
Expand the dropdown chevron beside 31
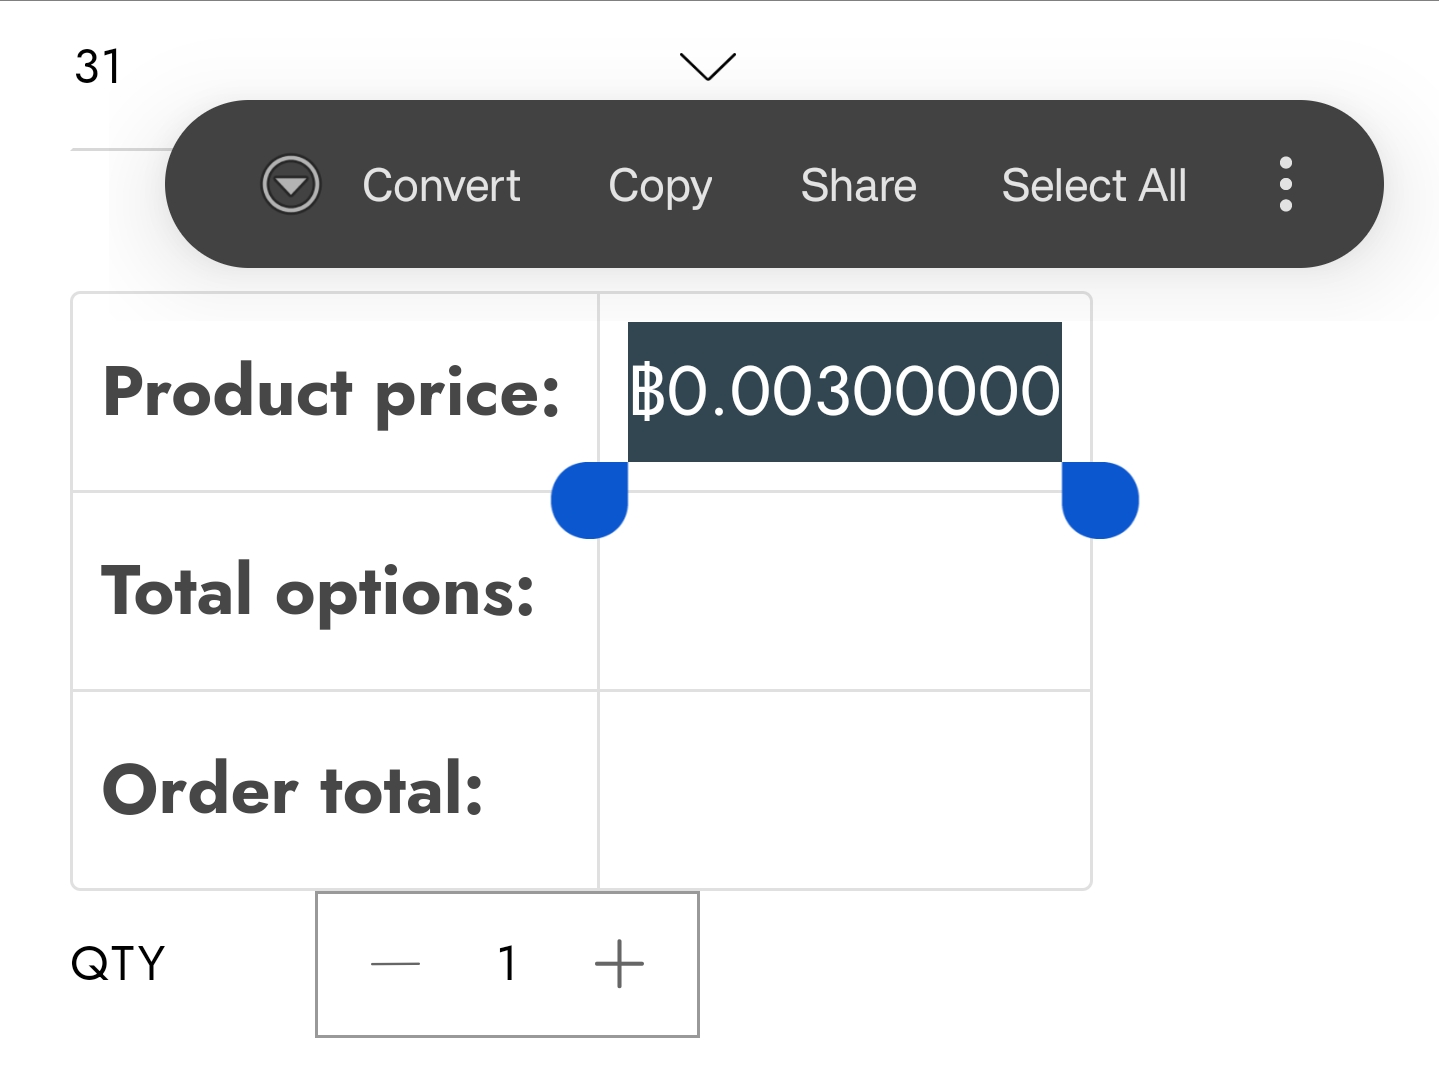(x=707, y=66)
